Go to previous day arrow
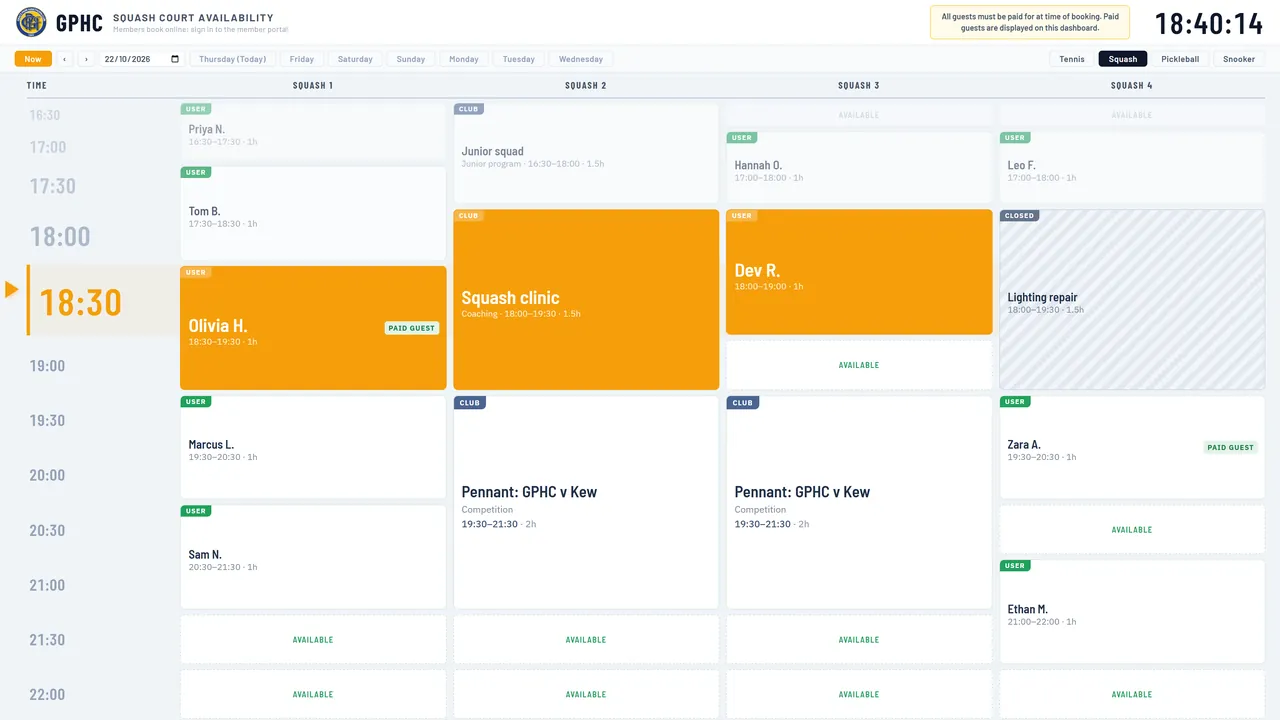This screenshot has height=720, width=1280. click(65, 59)
